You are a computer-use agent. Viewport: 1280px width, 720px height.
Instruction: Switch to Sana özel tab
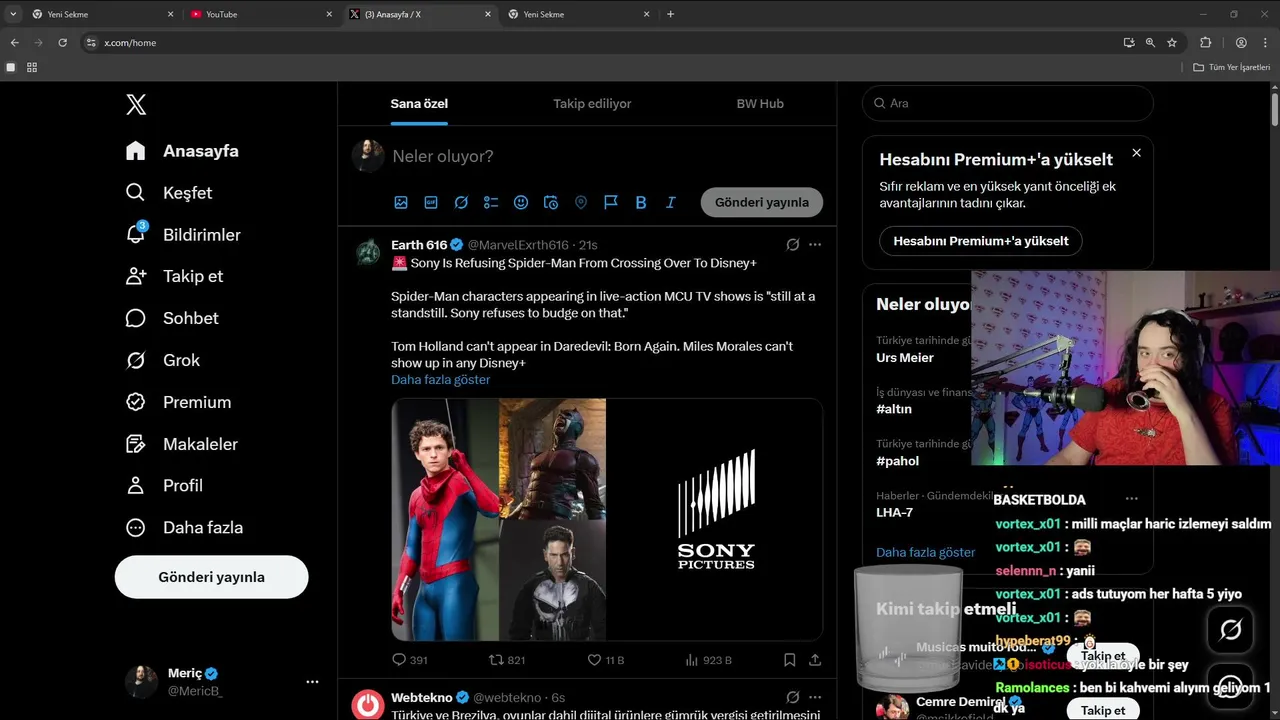coord(419,103)
